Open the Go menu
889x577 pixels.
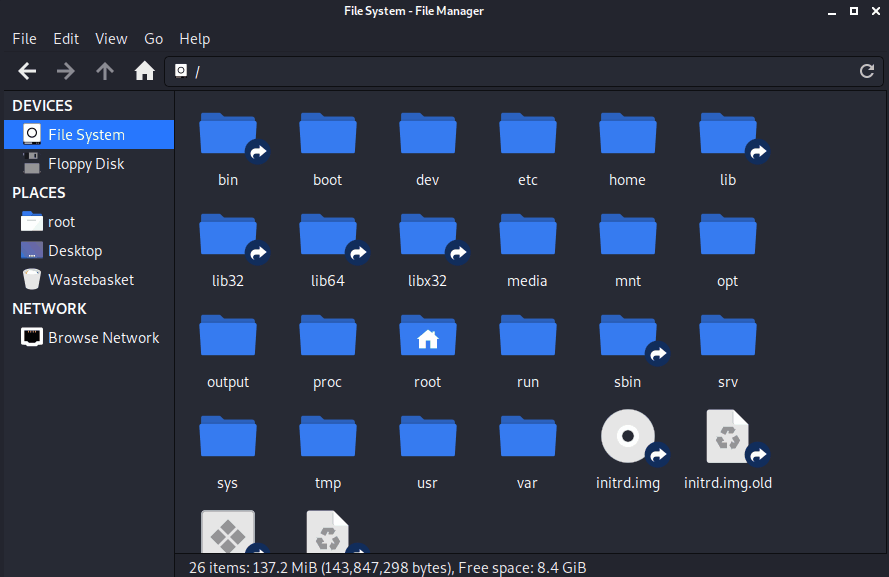[x=153, y=39]
